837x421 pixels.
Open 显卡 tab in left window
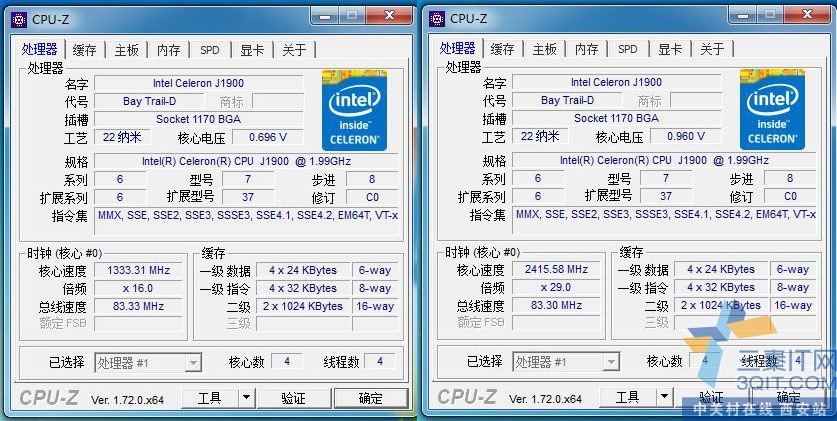point(252,50)
